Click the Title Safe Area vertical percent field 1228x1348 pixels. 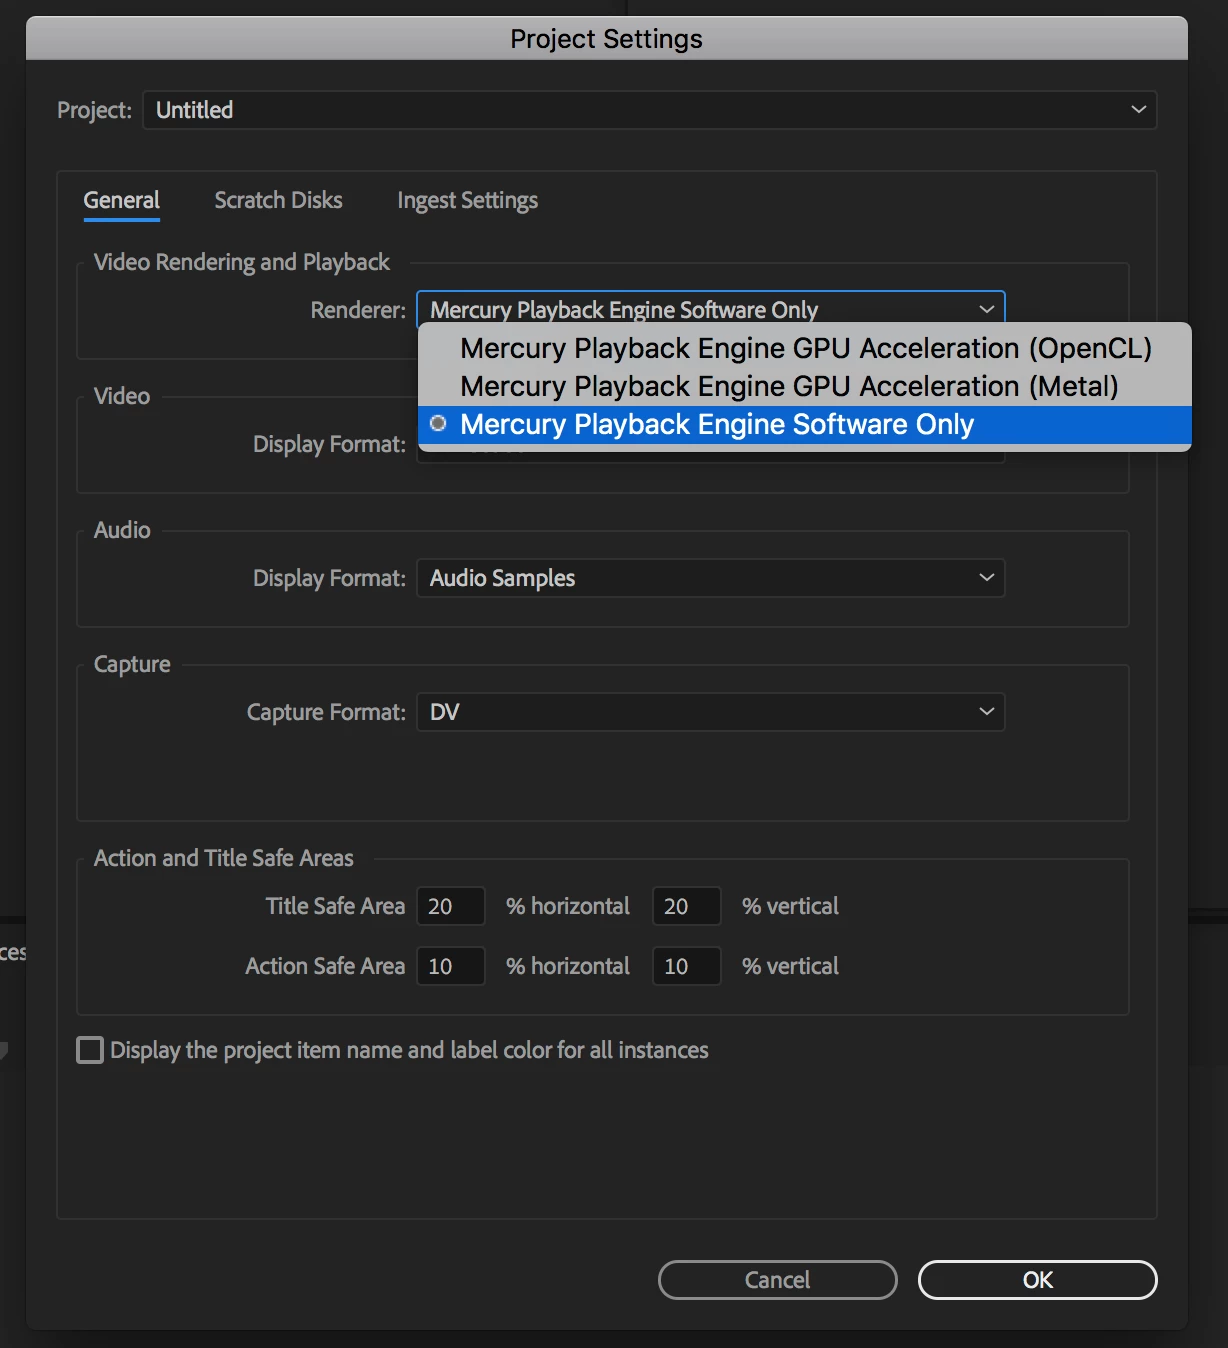pos(687,906)
